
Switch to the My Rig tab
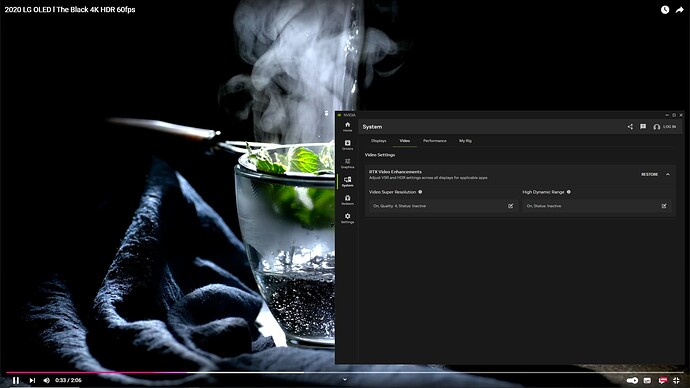coord(465,141)
